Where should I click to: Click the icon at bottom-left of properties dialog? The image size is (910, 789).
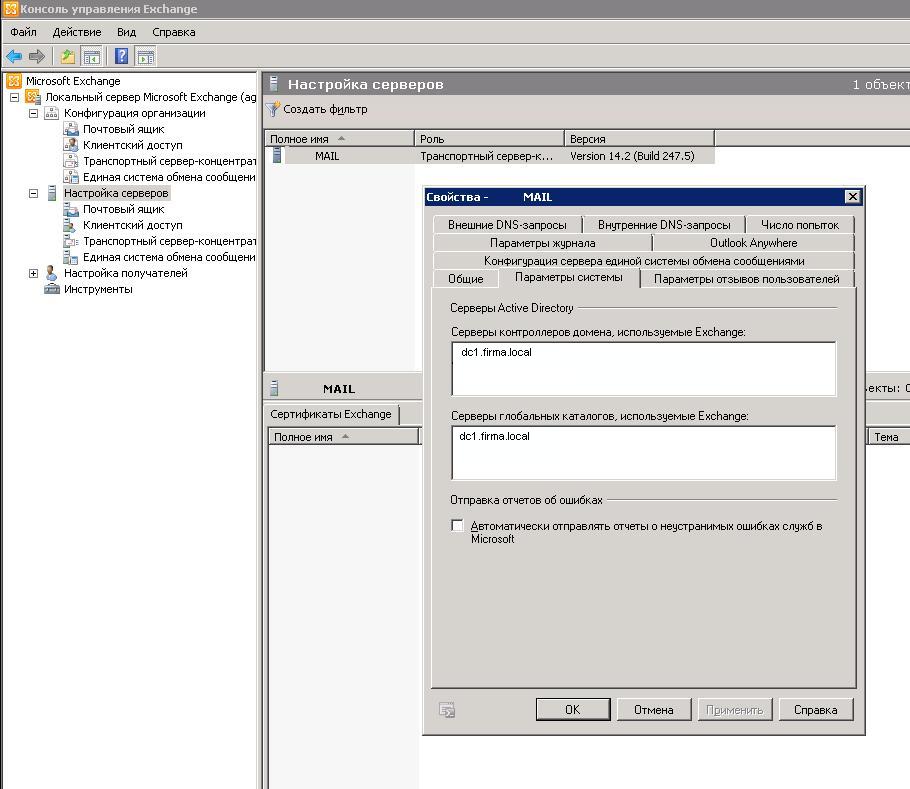pyautogui.click(x=447, y=710)
